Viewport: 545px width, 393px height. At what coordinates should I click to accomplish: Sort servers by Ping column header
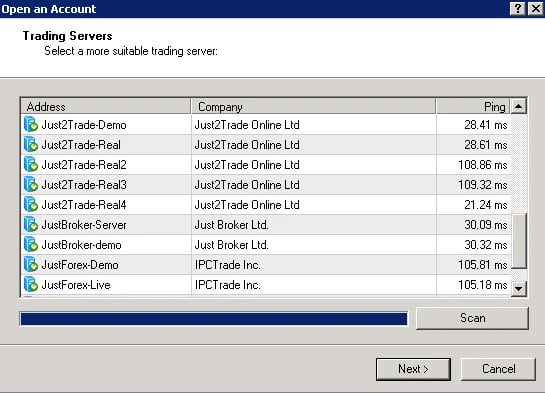pyautogui.click(x=473, y=106)
